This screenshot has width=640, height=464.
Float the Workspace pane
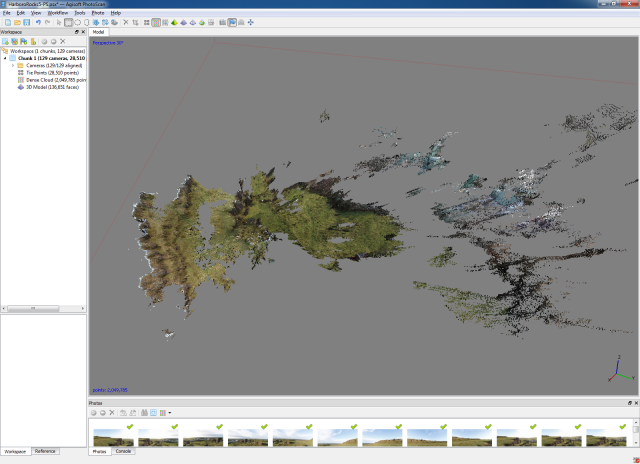click(x=77, y=32)
